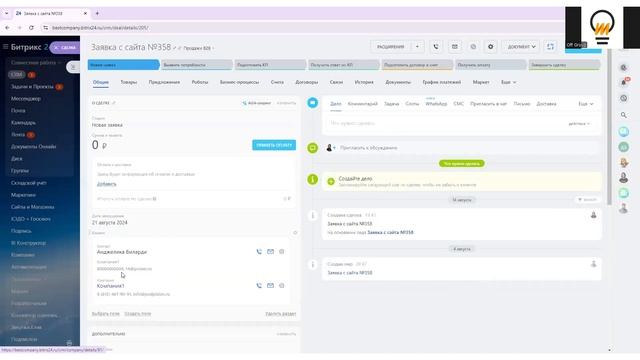Open the pipeline dropdown next to deal title

click(x=198, y=48)
